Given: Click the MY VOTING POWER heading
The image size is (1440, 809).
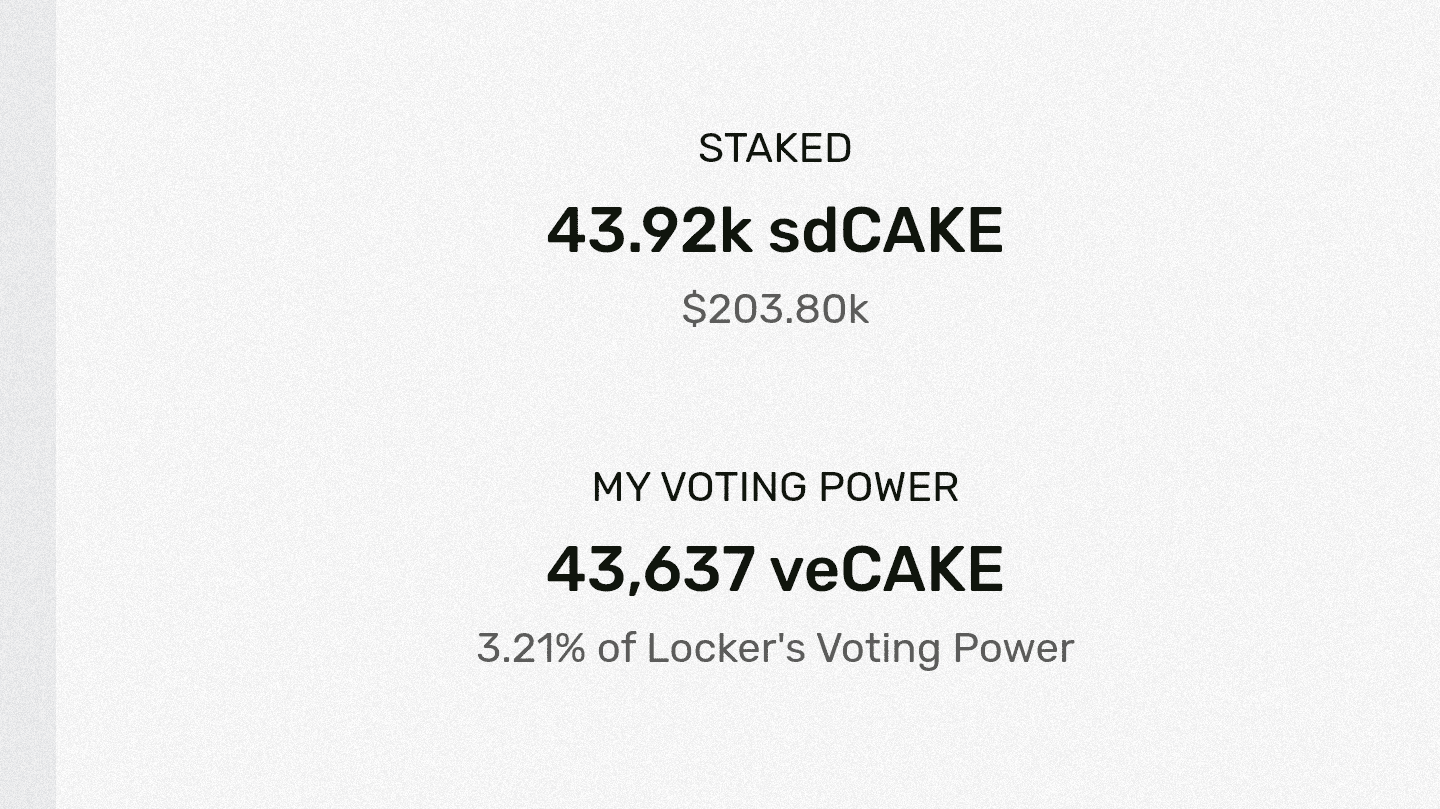Looking at the screenshot, I should pos(775,488).
